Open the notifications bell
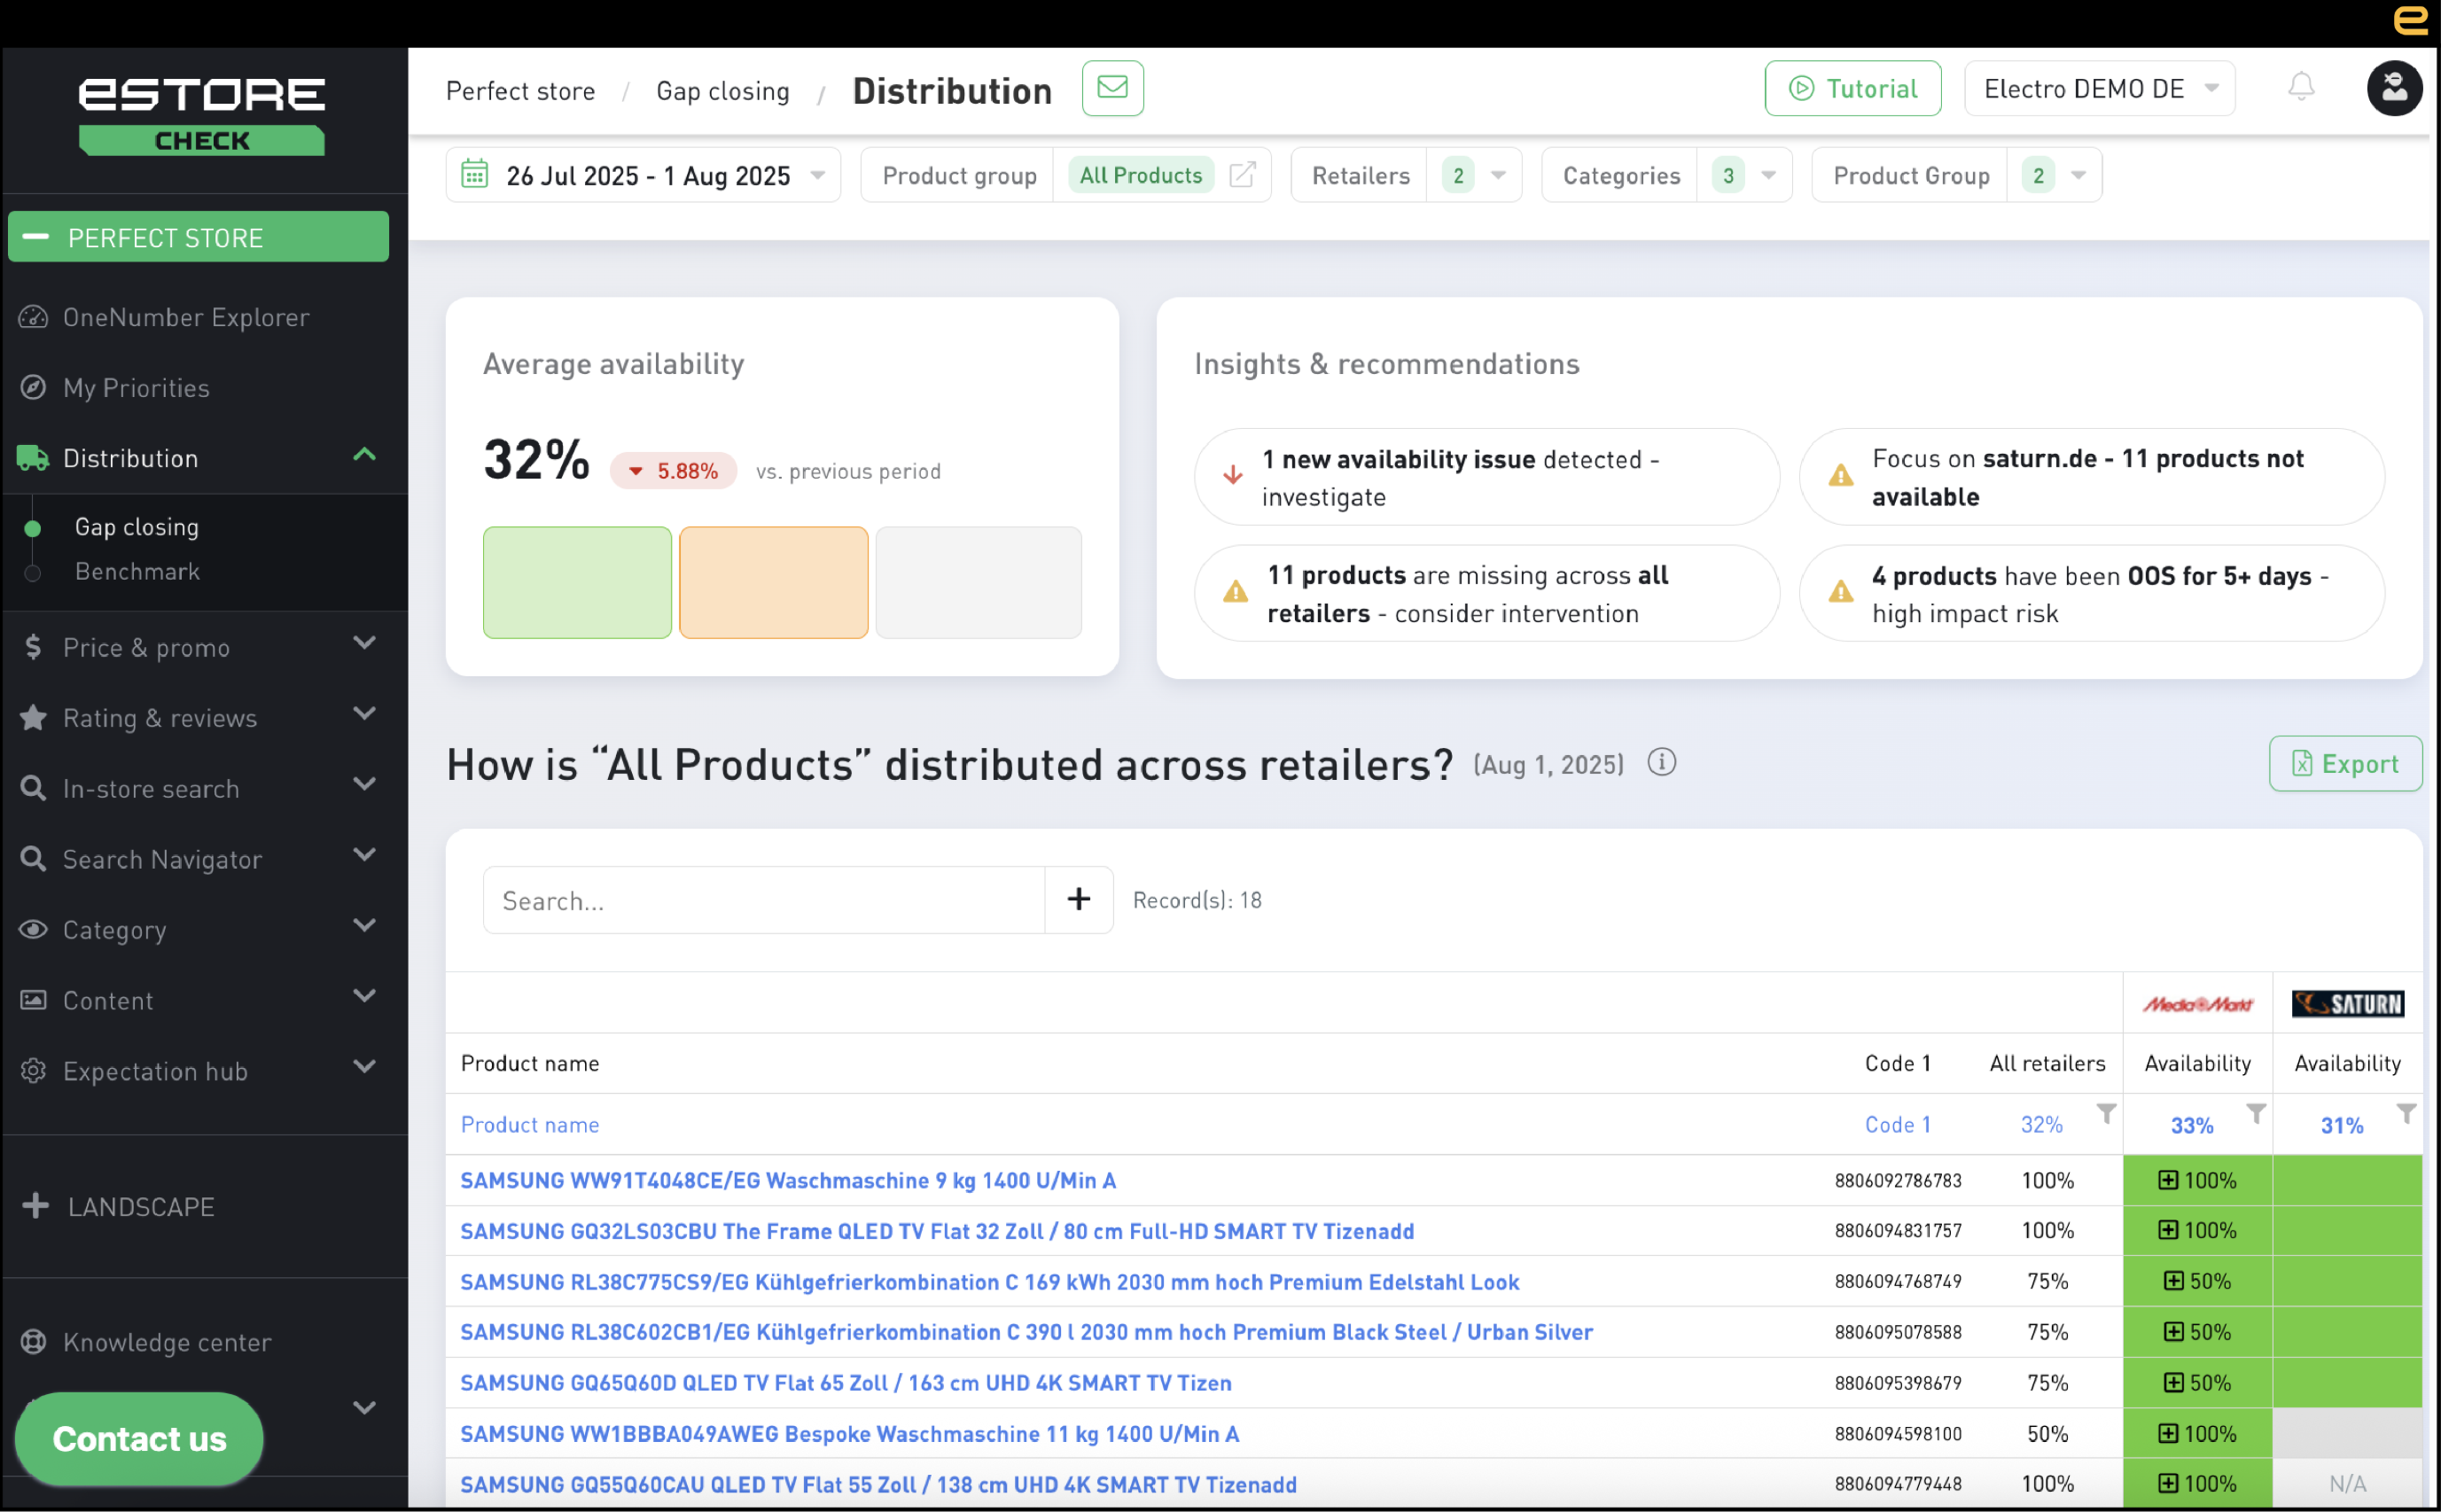This screenshot has height=1512, width=2441. (2300, 88)
